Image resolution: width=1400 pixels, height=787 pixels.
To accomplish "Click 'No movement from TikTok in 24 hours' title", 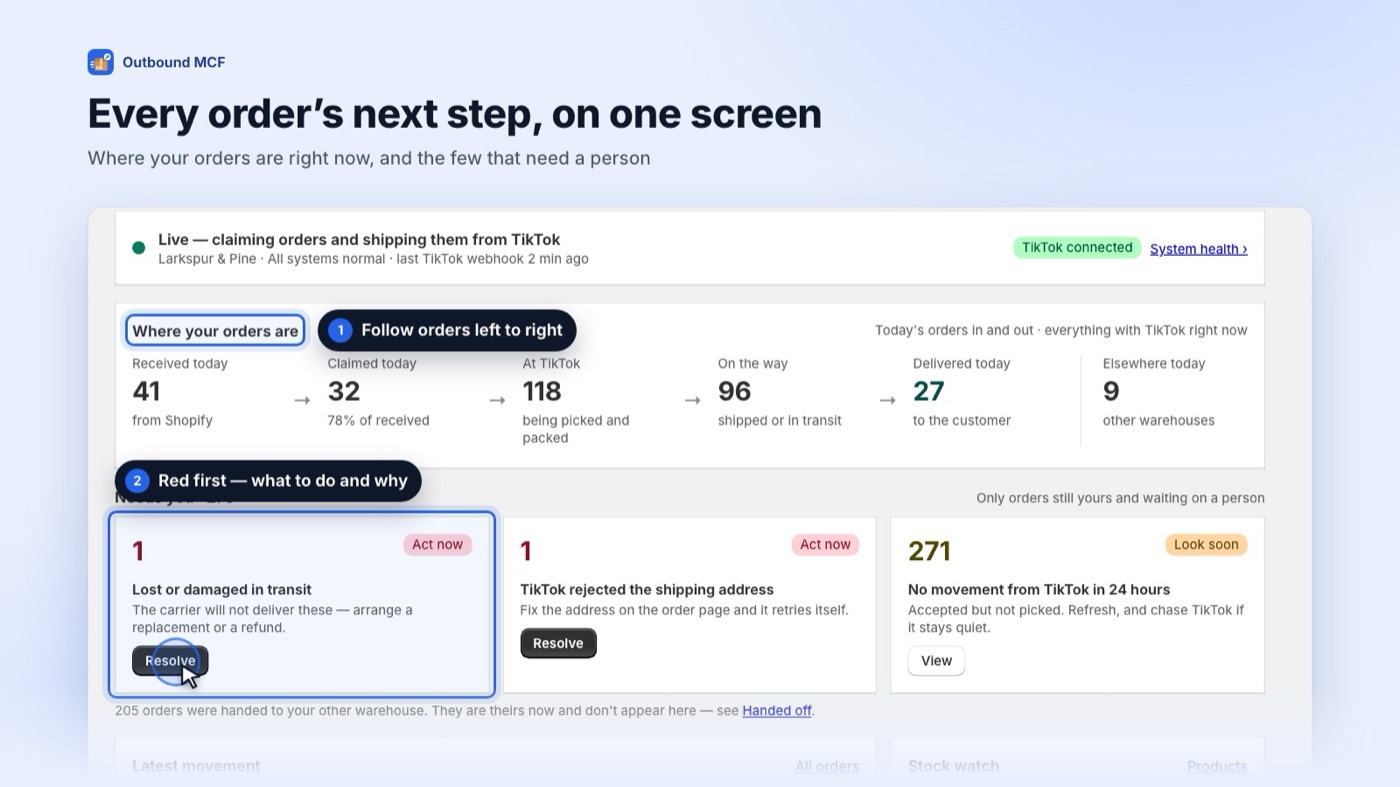I will [1039, 590].
